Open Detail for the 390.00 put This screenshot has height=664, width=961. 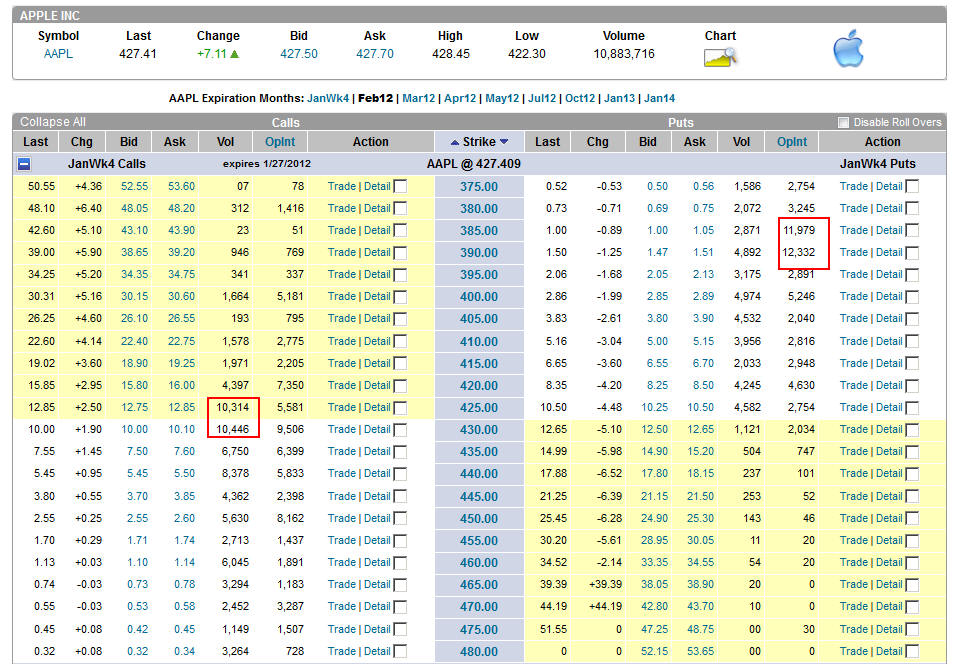[x=889, y=253]
